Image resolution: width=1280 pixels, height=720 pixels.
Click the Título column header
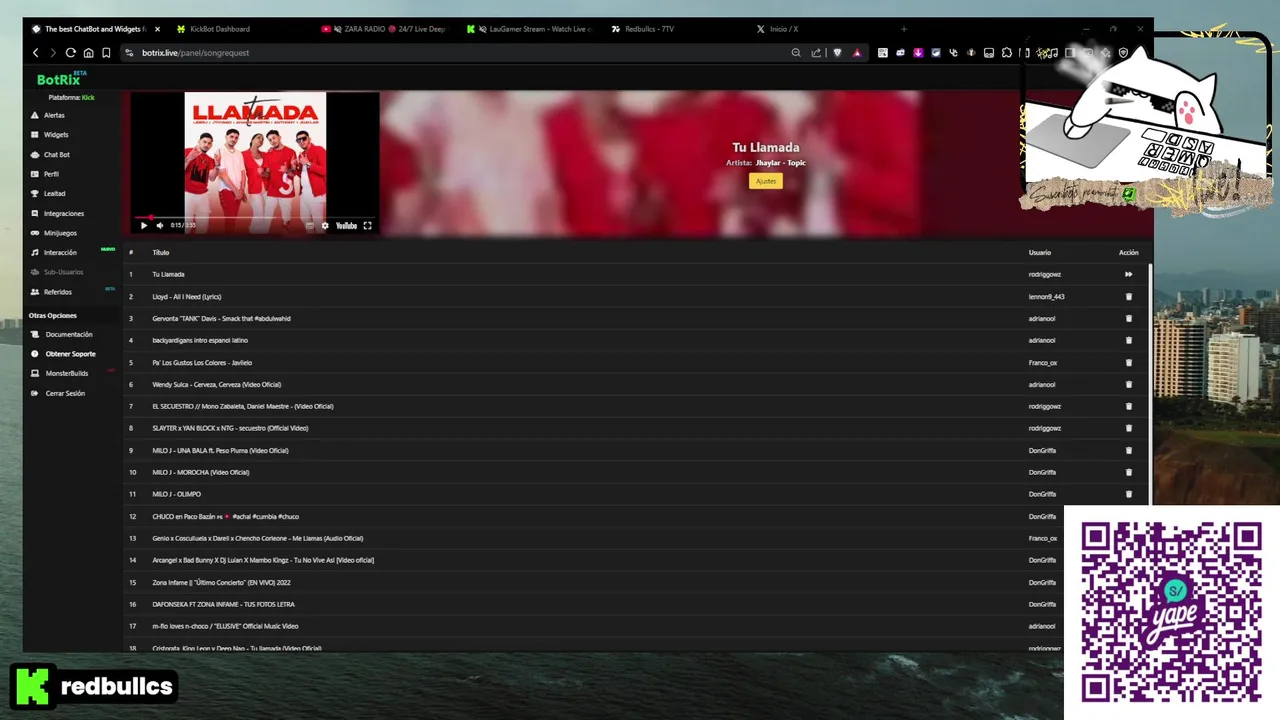(160, 252)
